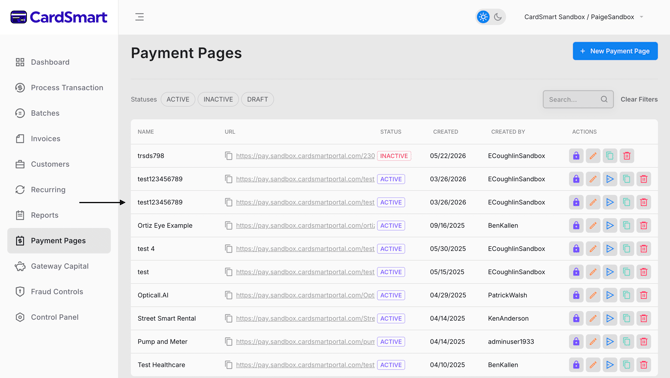Edit the Ortiz Eye Example page
The width and height of the screenshot is (670, 378).
593,226
